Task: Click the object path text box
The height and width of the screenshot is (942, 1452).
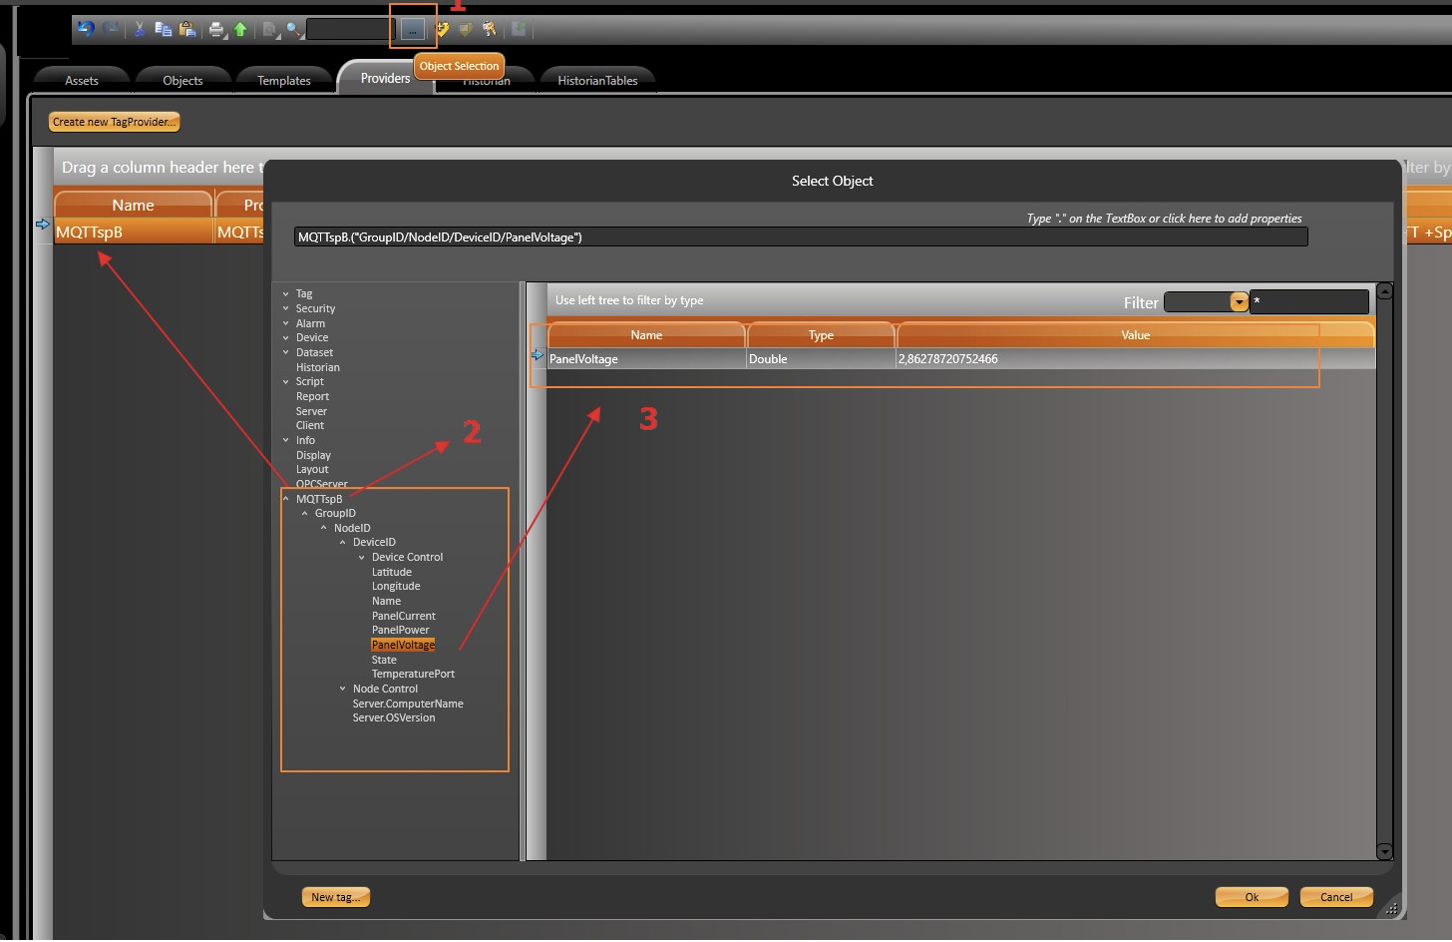Action: coord(800,237)
